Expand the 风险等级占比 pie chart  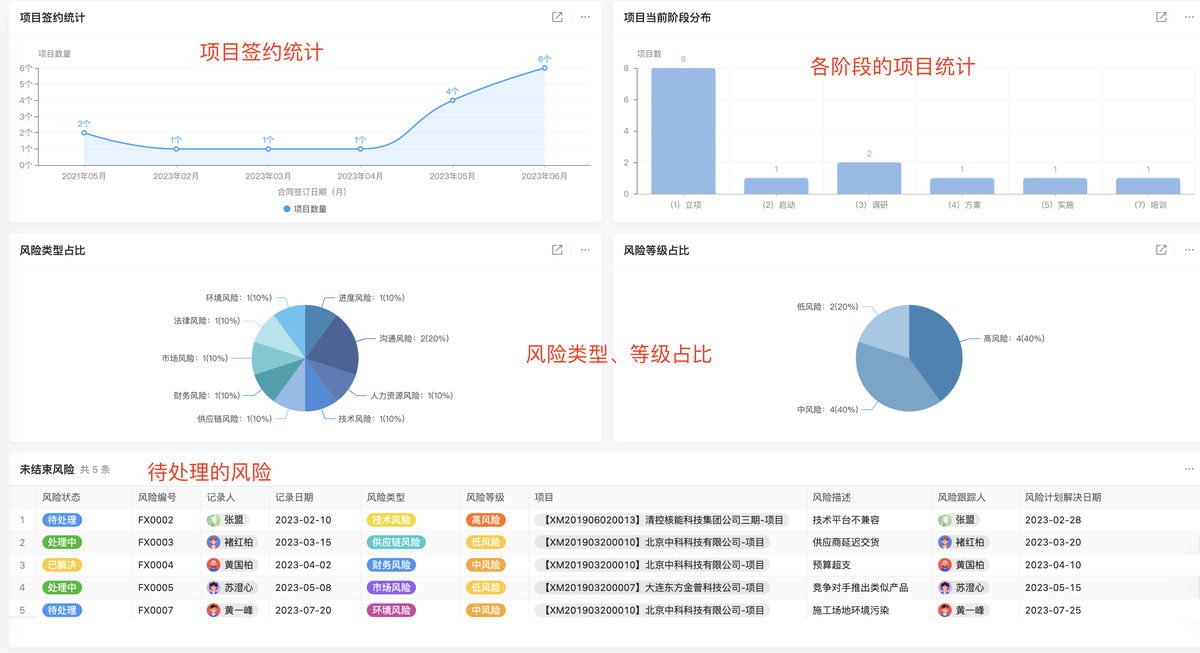(x=1161, y=250)
